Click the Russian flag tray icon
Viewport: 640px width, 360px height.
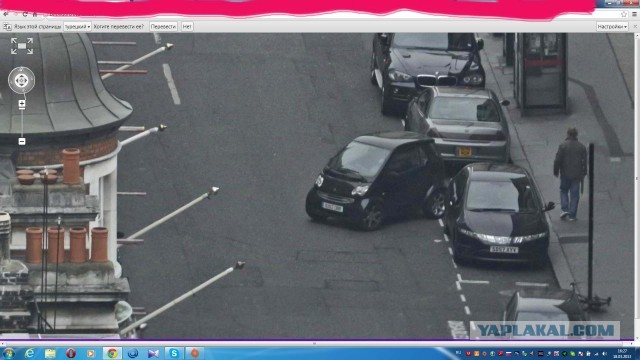[x=509, y=353]
